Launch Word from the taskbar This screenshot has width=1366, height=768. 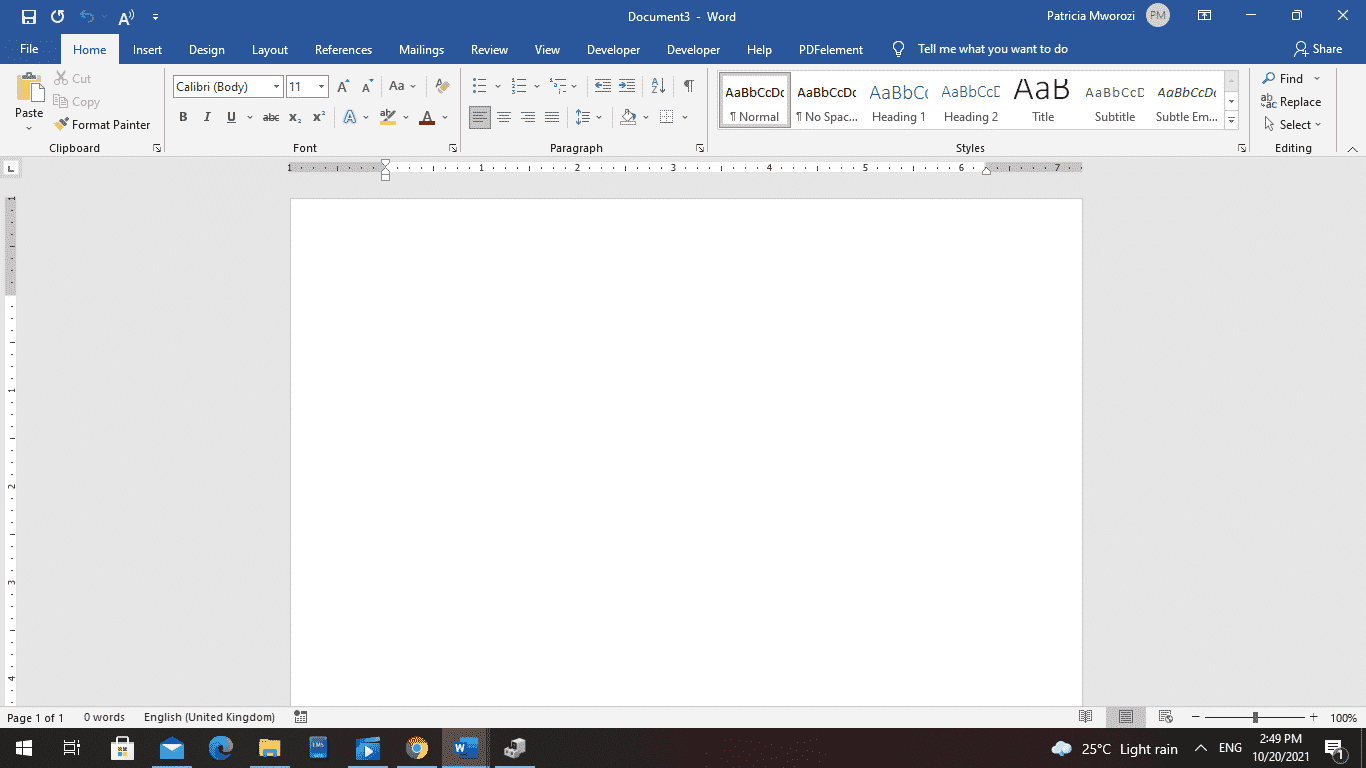[464, 748]
